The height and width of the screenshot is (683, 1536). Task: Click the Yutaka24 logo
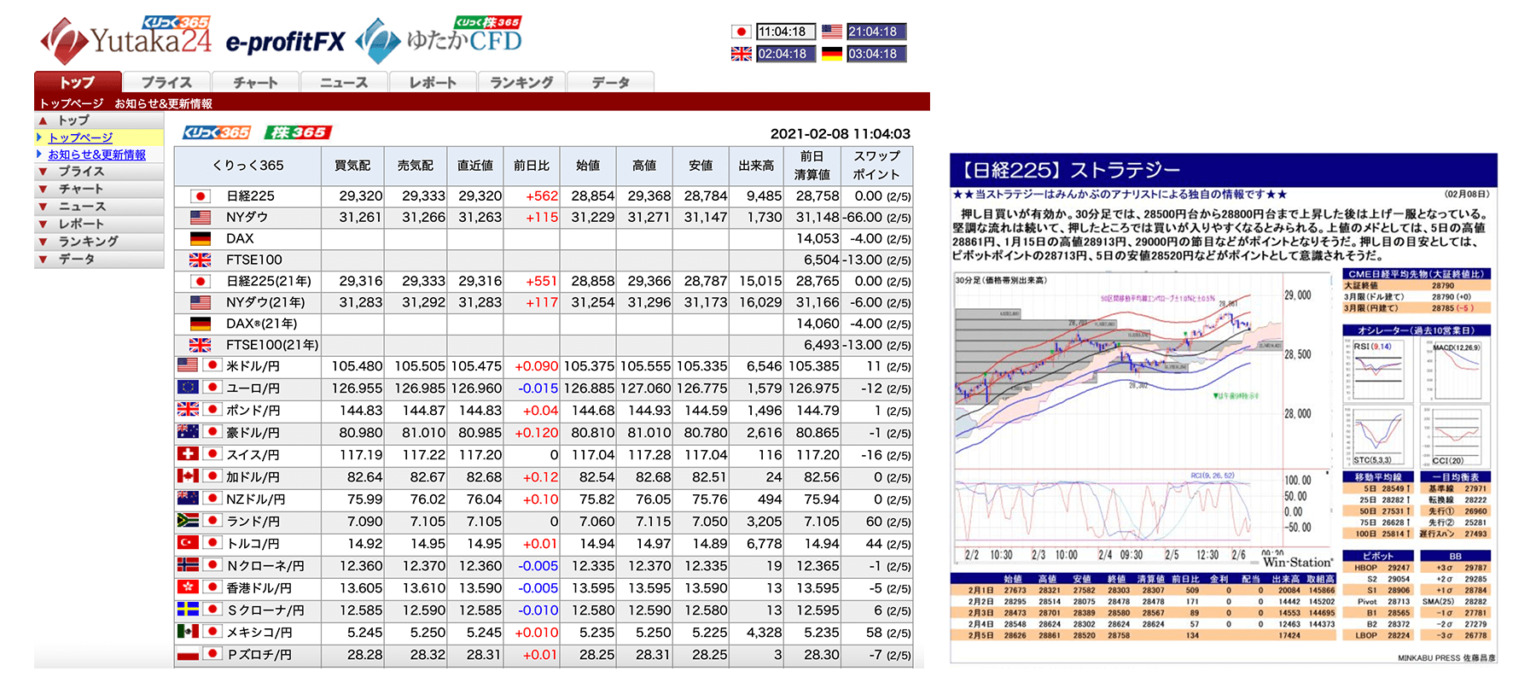click(x=125, y=40)
